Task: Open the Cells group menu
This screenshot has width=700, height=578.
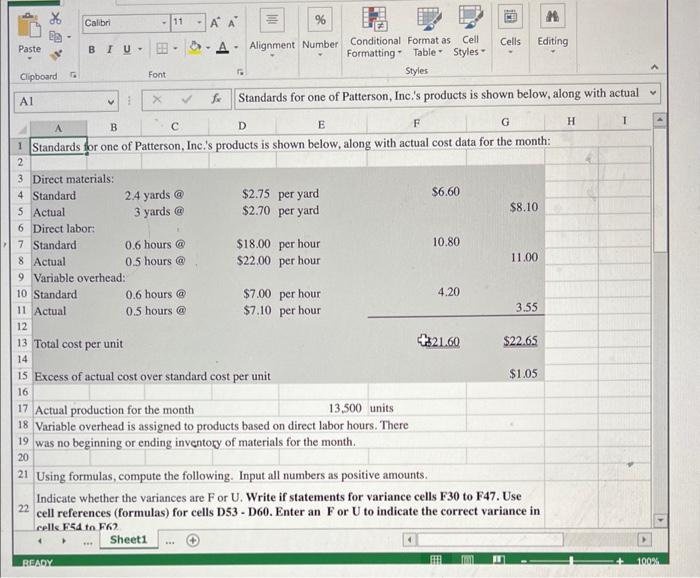Action: (x=510, y=30)
